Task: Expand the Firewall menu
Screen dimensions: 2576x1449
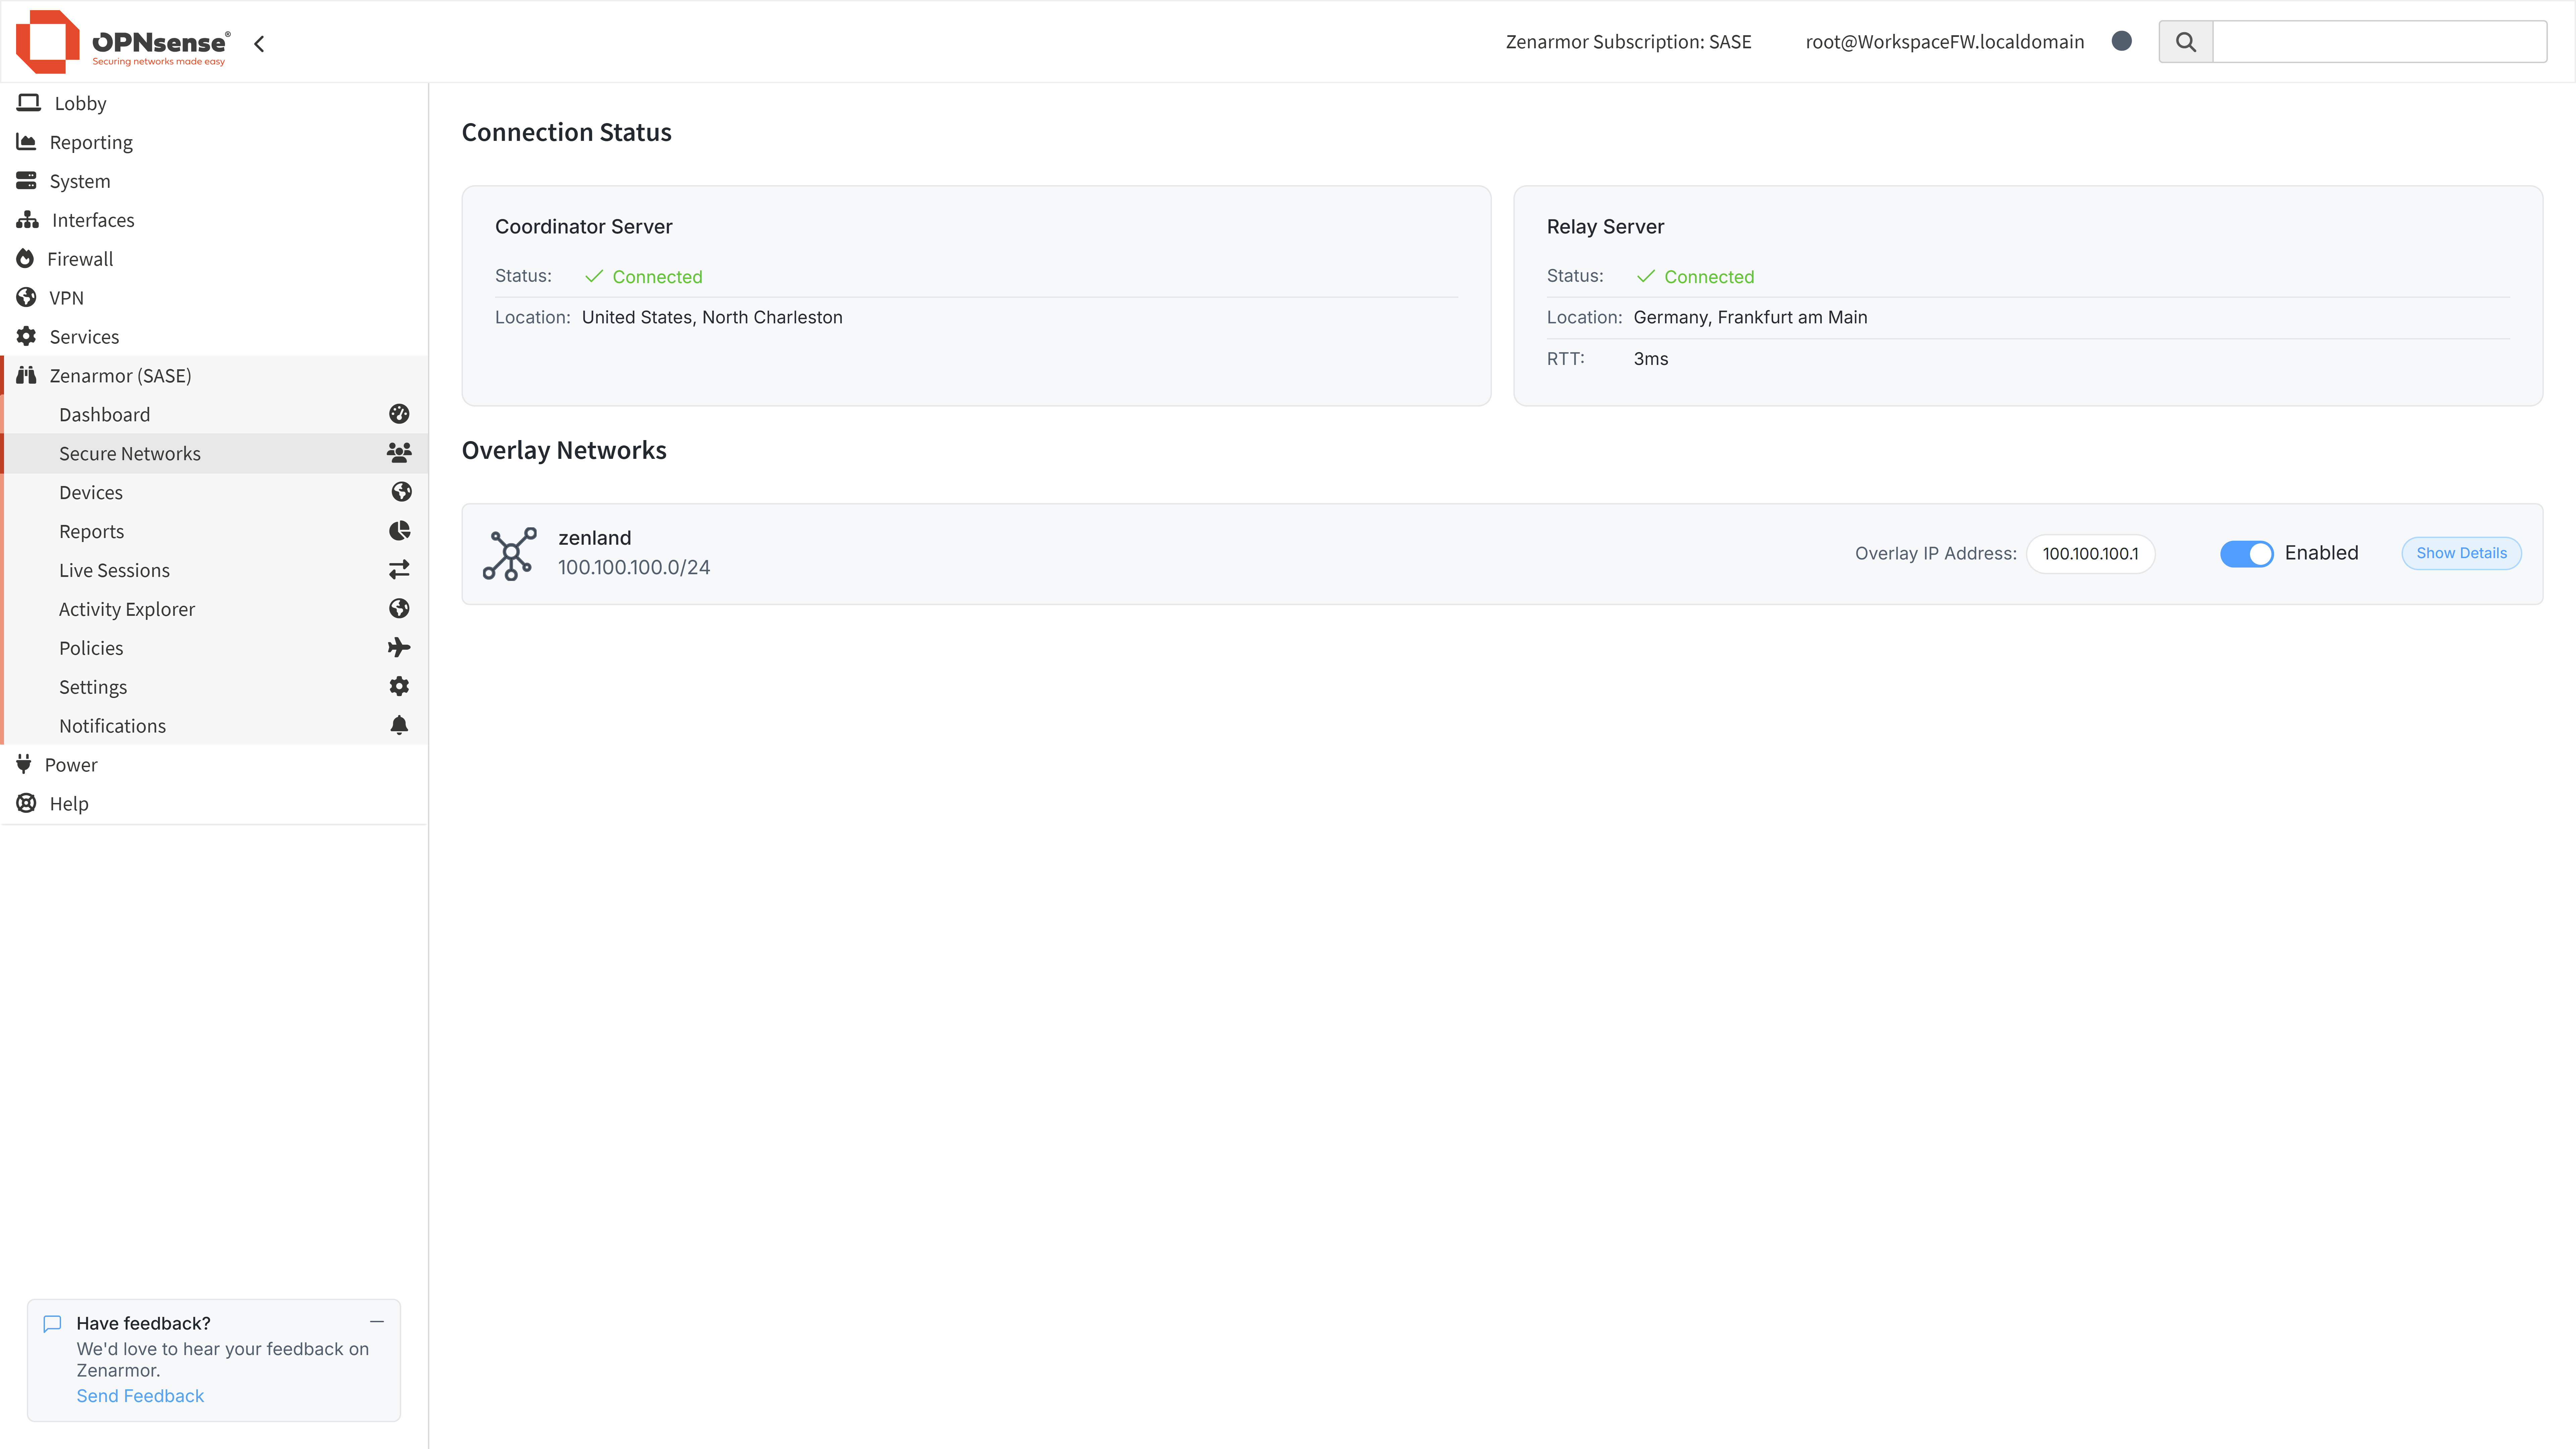Action: point(214,259)
